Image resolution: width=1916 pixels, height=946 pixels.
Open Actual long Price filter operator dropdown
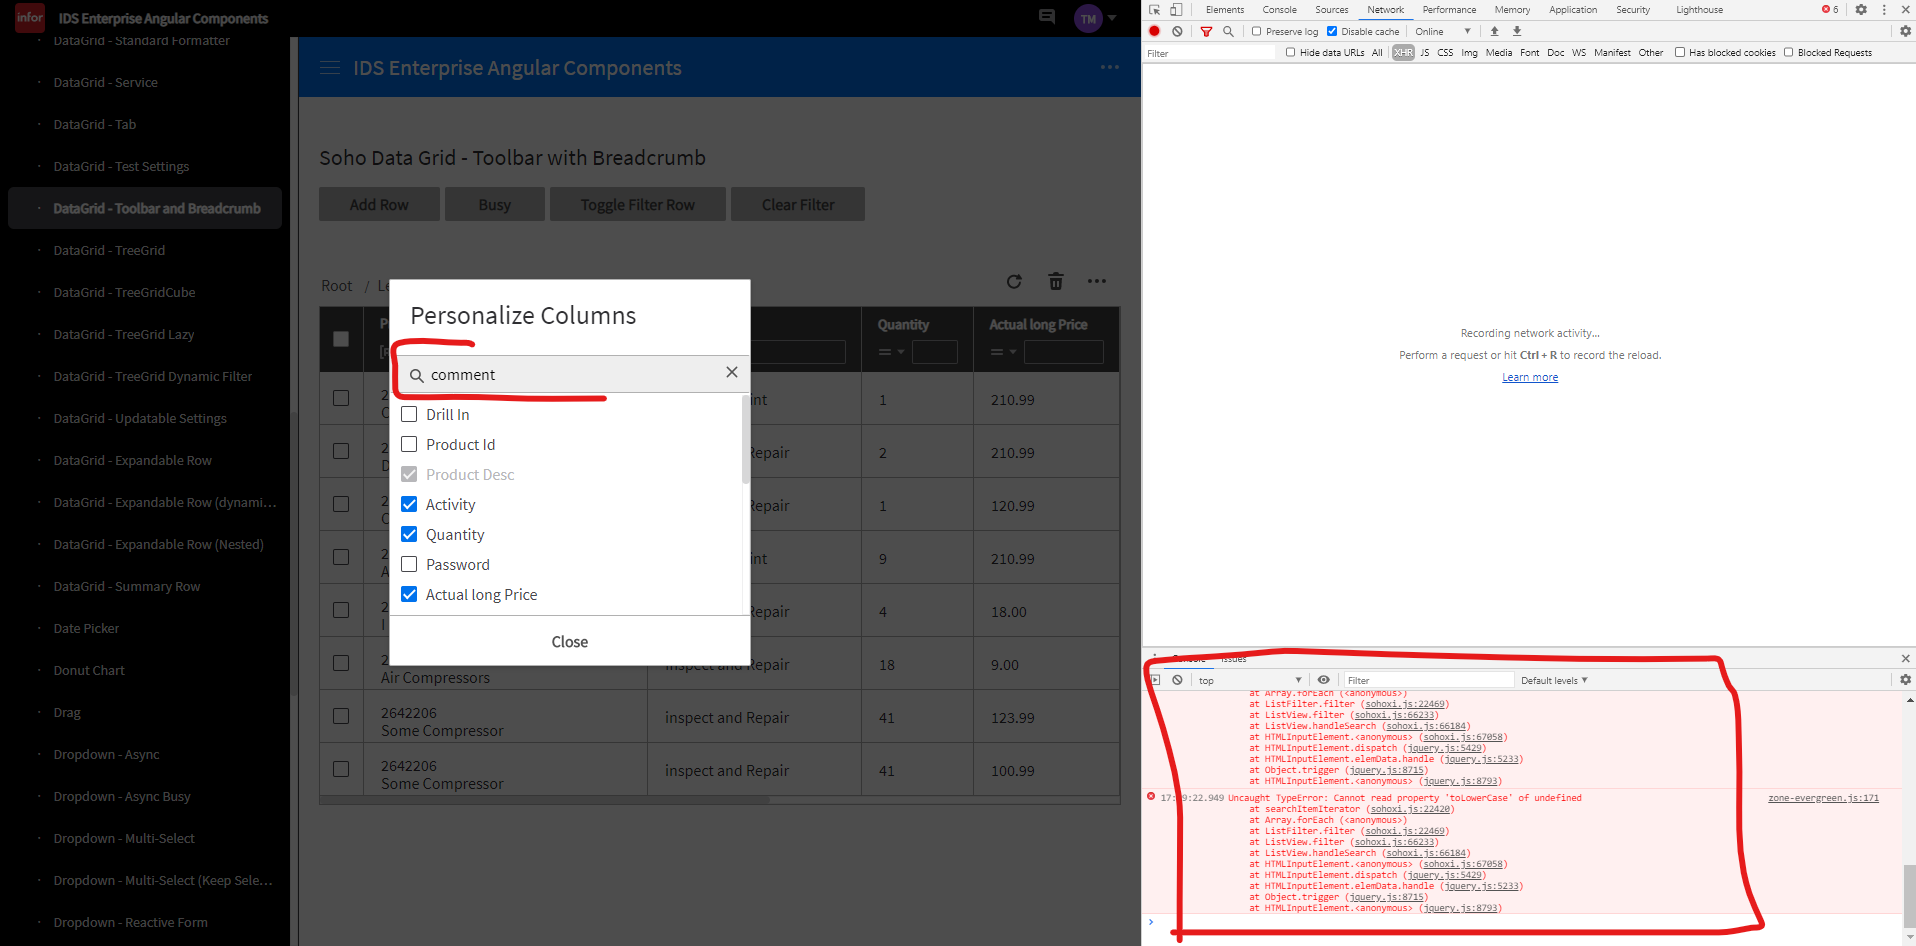pyautogui.click(x=1003, y=352)
